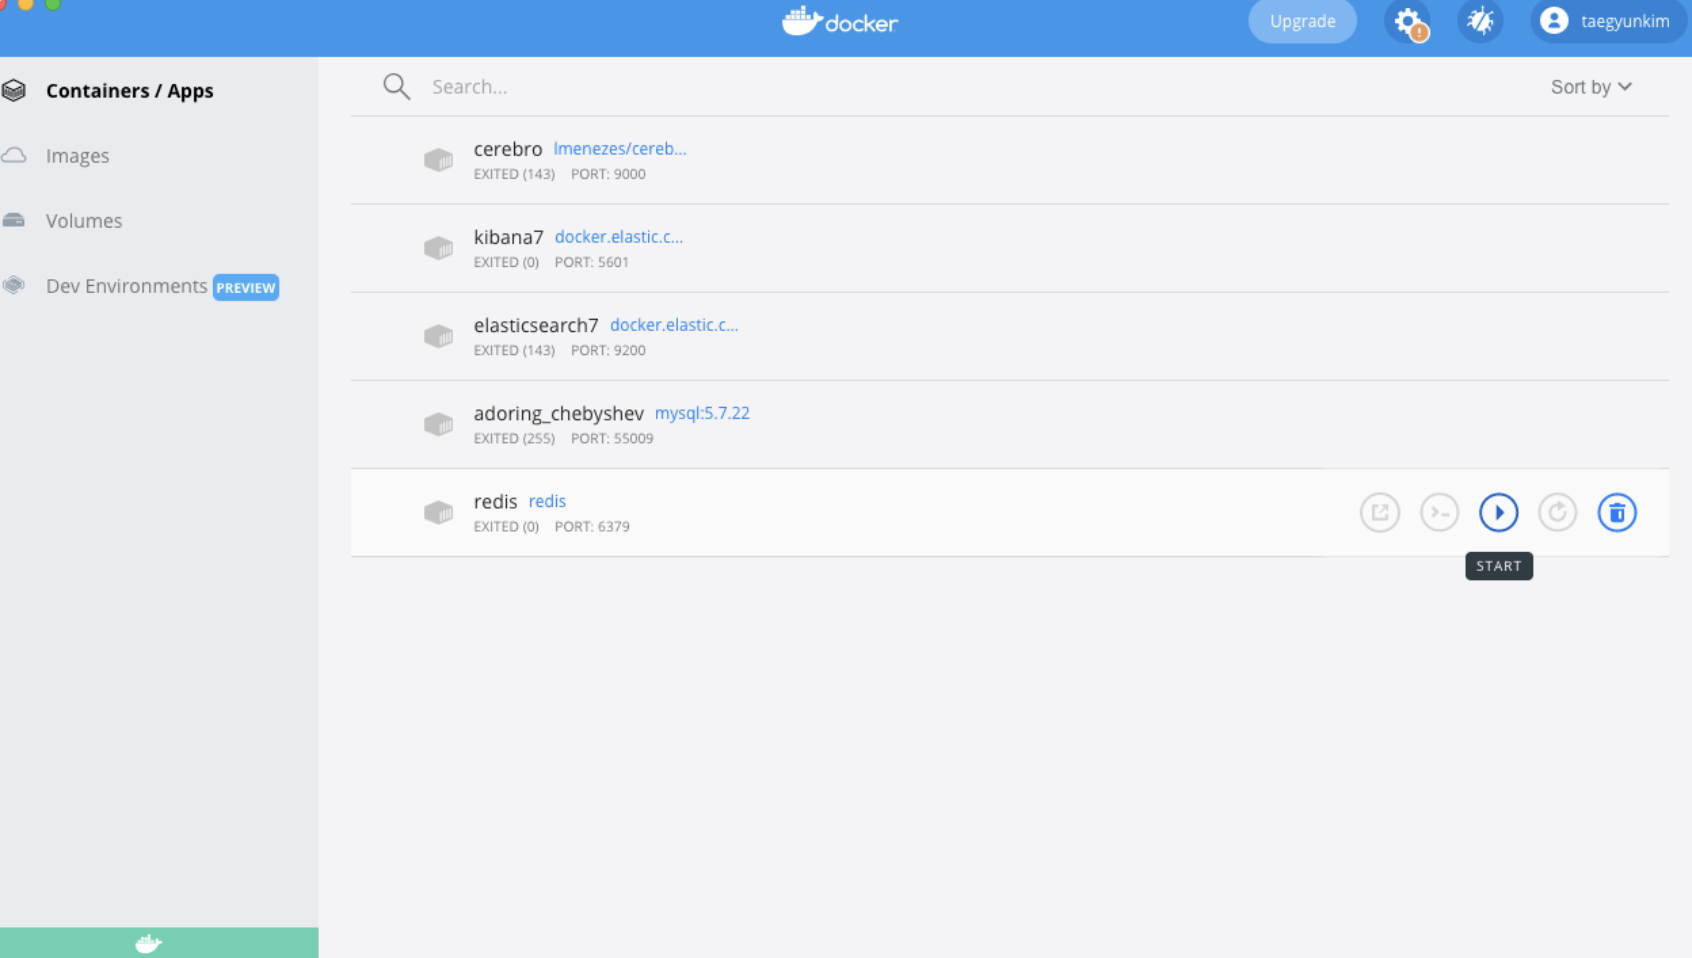Click kibana7's PORT: 5601 text
Image resolution: width=1692 pixels, height=958 pixels.
click(592, 262)
